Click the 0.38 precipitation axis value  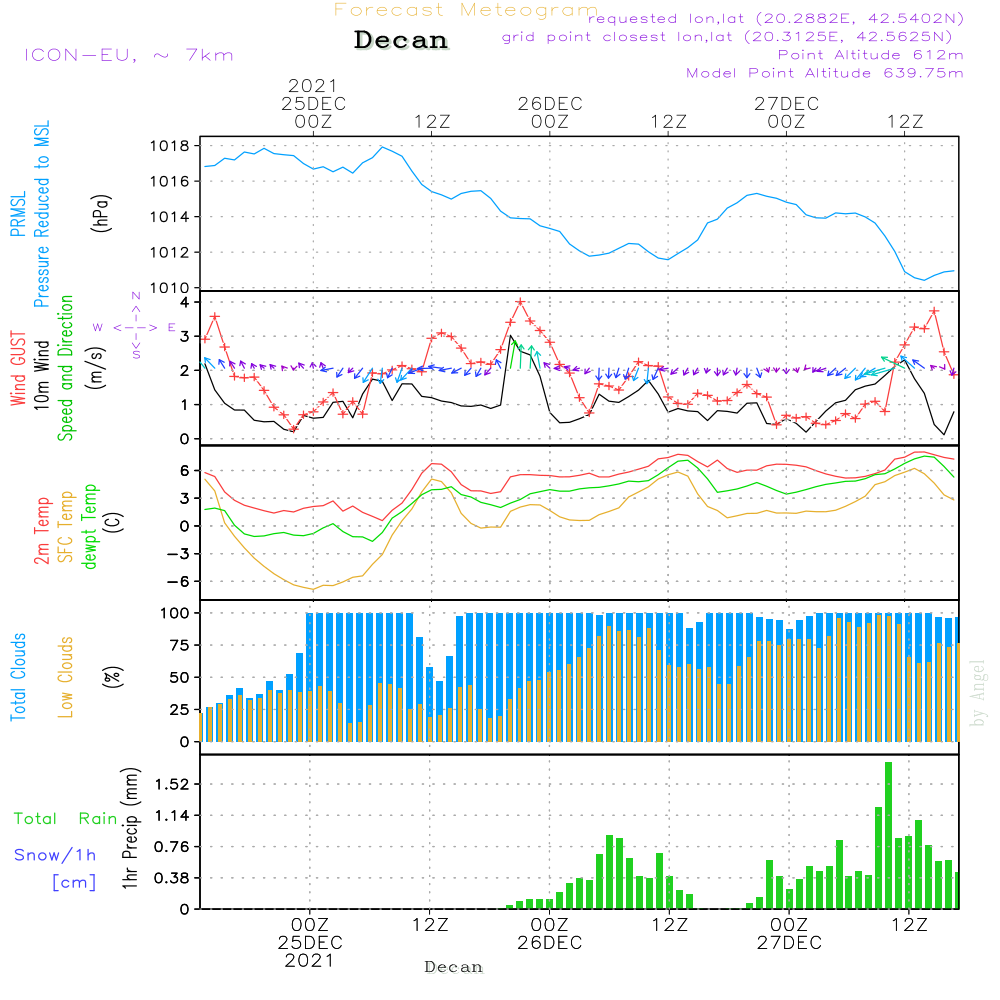[x=172, y=878]
